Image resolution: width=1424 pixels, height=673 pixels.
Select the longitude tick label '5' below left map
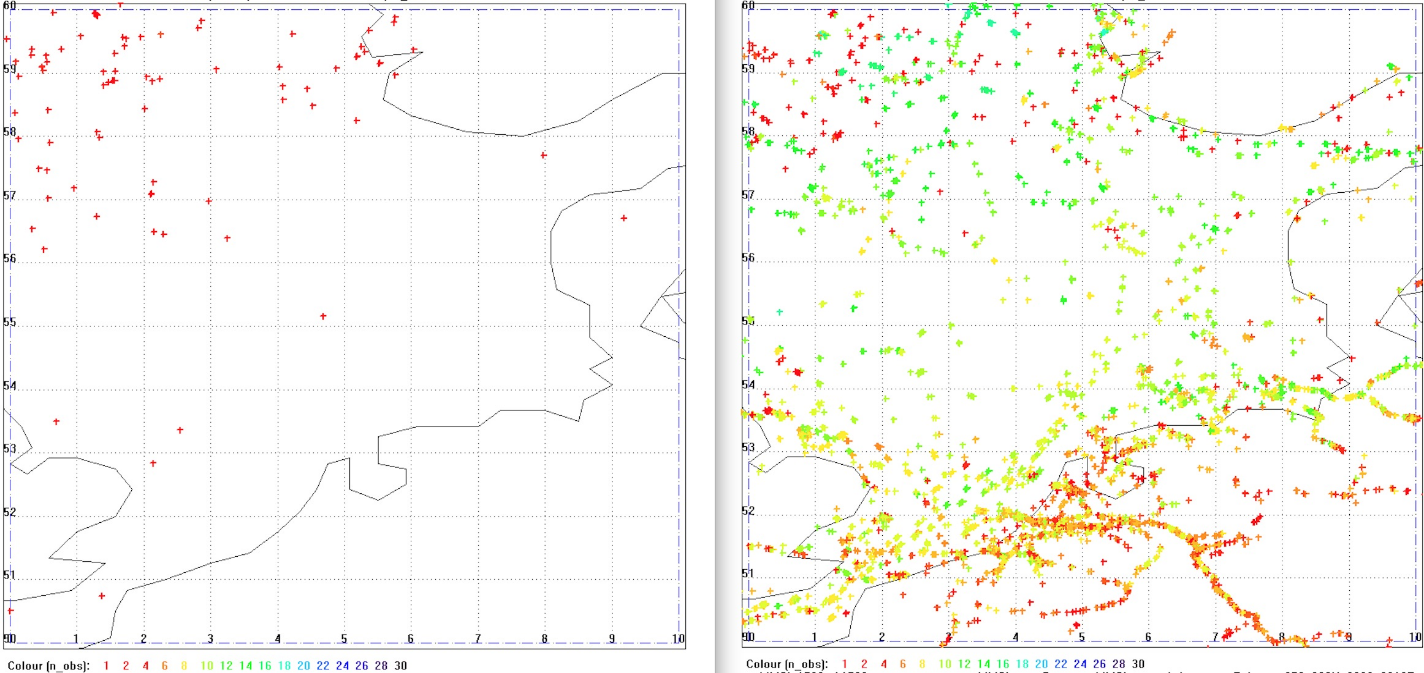point(345,638)
